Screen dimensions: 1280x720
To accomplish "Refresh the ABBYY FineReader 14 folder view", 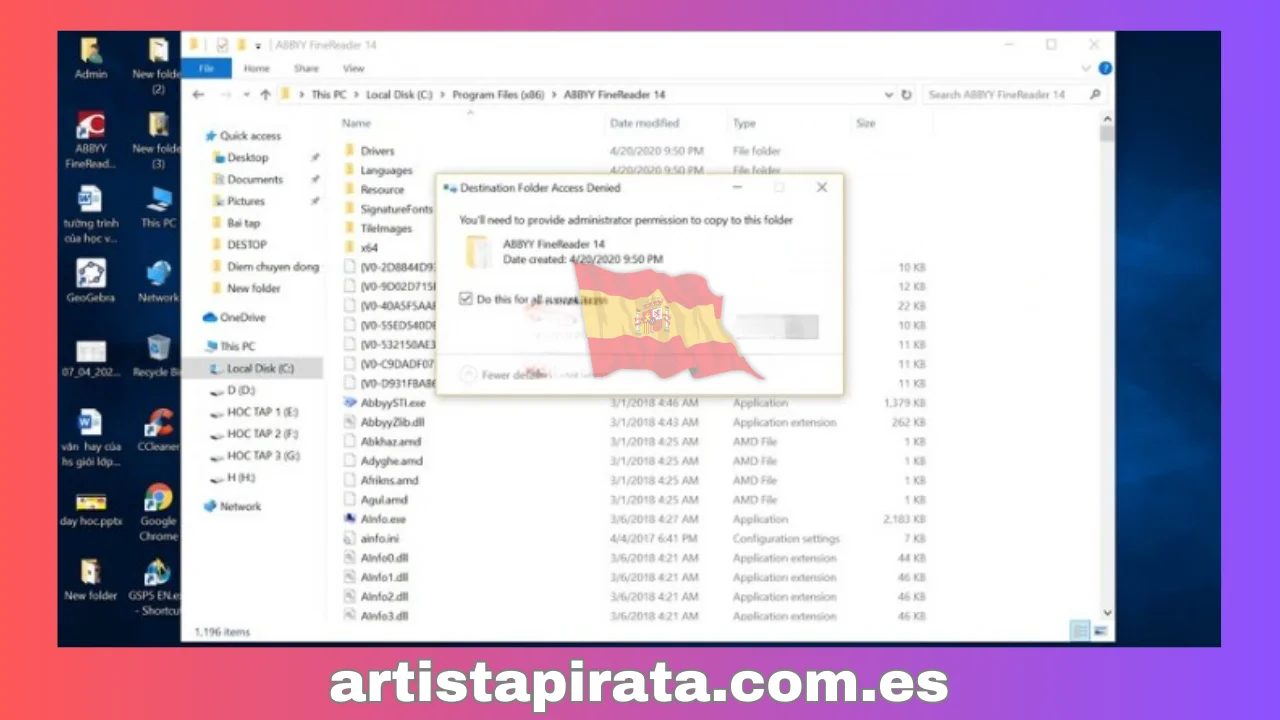I will (906, 95).
